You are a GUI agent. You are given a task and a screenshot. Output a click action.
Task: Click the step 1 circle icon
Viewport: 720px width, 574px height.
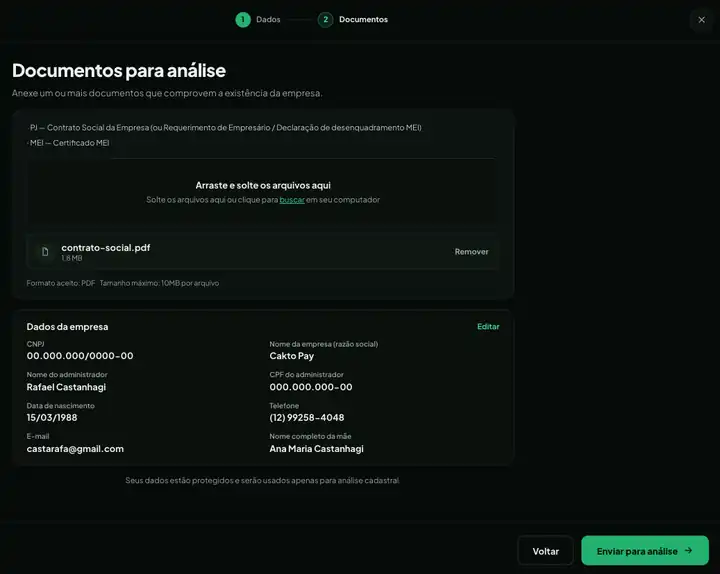coord(243,20)
